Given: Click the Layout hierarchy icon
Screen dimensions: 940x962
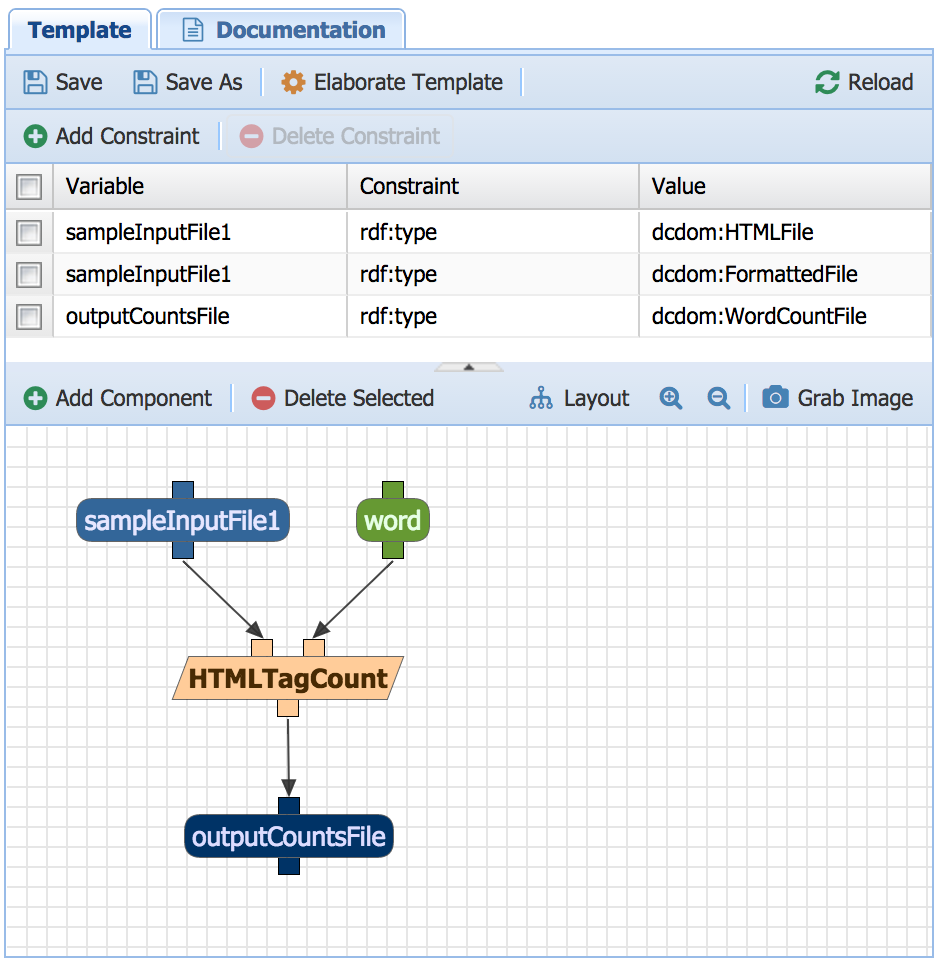Looking at the screenshot, I should tap(541, 398).
